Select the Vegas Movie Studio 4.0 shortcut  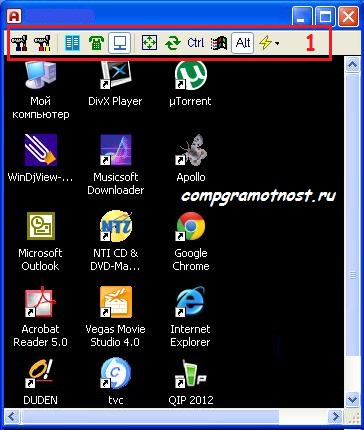[116, 302]
